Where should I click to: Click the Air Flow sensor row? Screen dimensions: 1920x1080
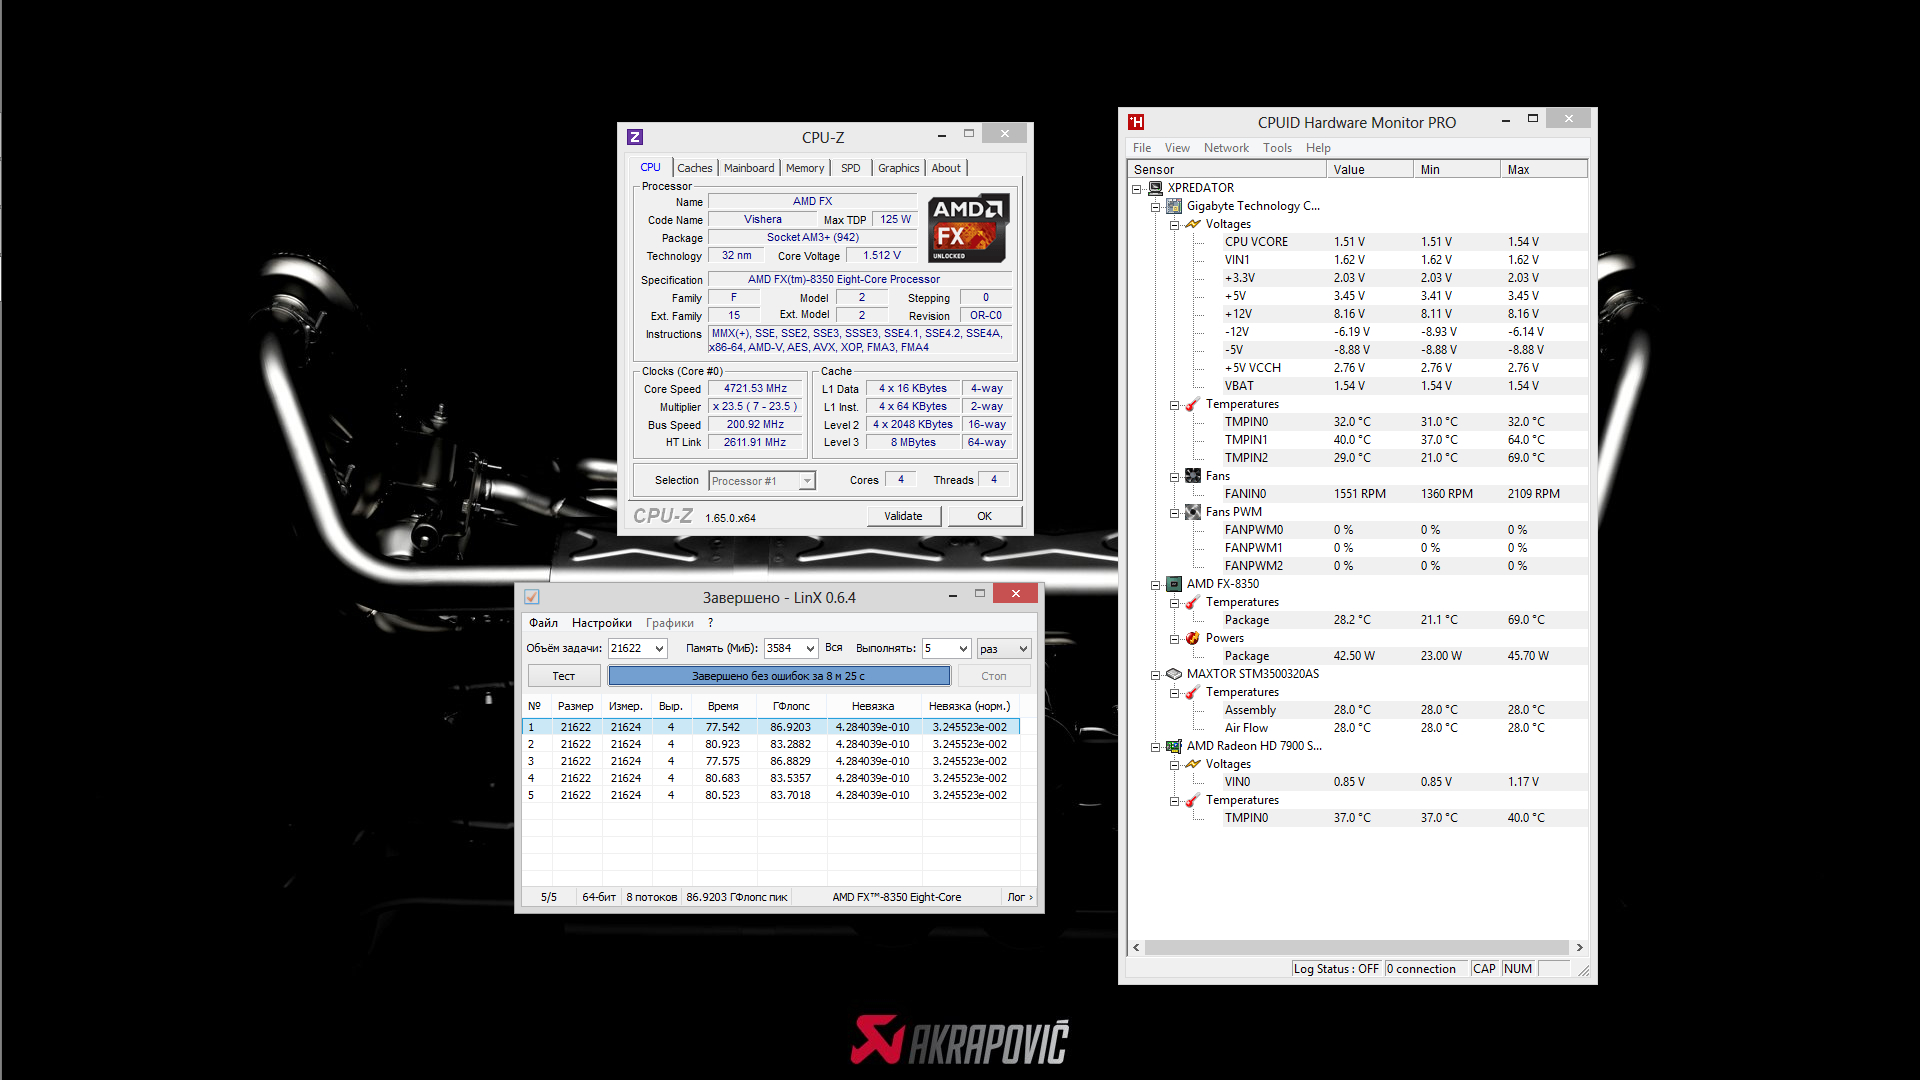click(1357, 728)
